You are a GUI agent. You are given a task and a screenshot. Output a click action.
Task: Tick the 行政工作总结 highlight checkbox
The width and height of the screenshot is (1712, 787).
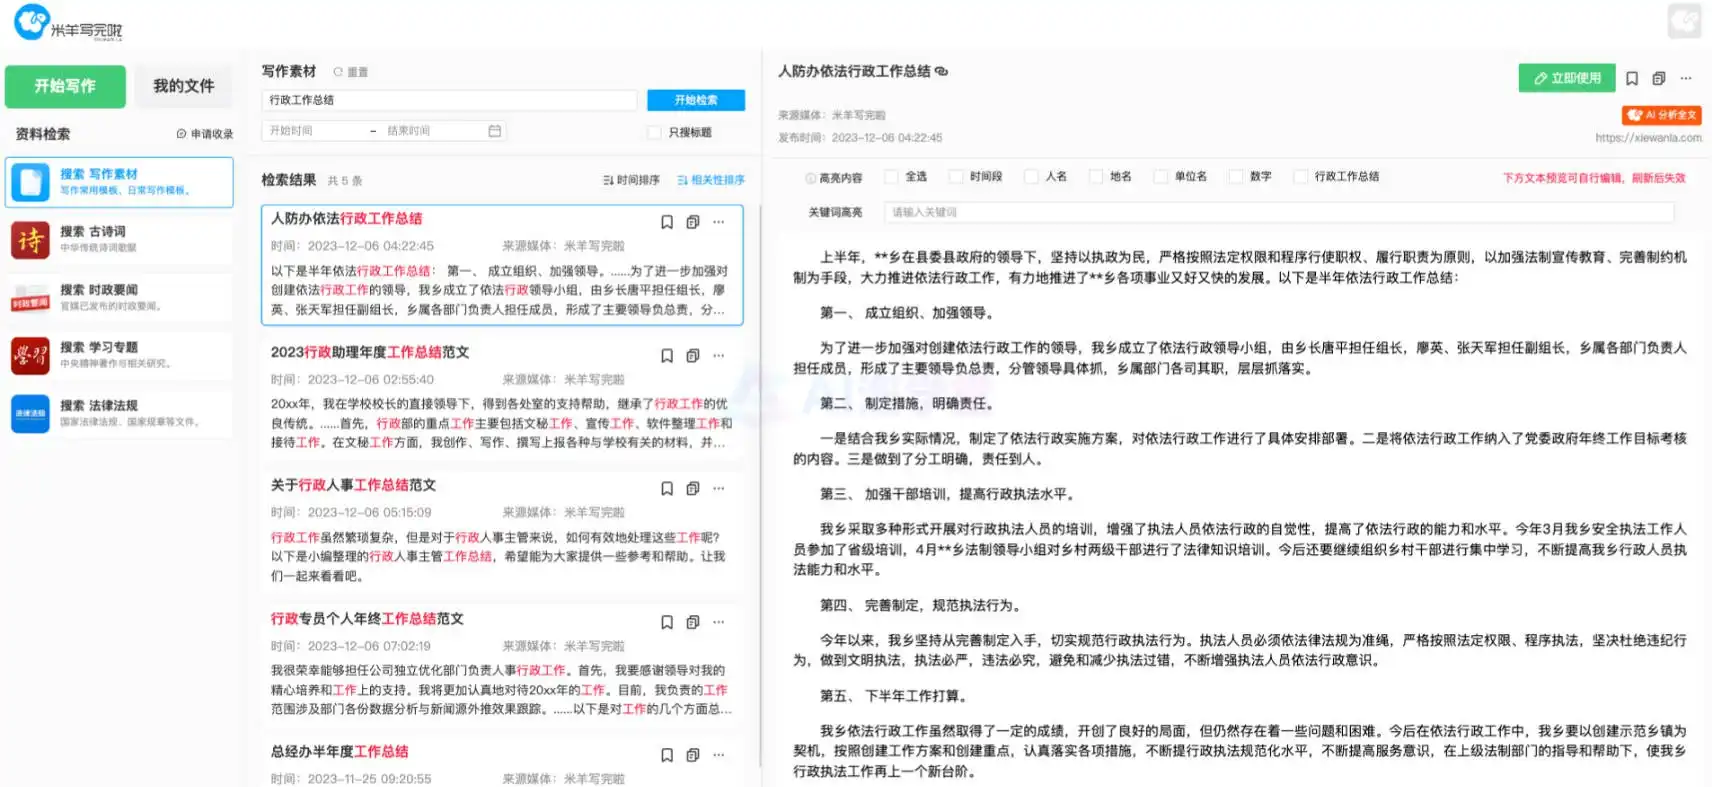(x=1300, y=177)
